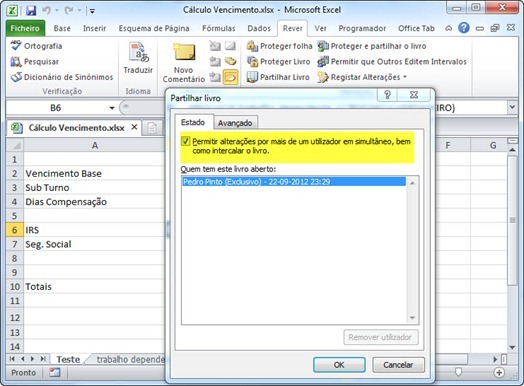Screen dimensions: 524x386
Task: Open the Ficheiro tab
Action: (x=25, y=28)
